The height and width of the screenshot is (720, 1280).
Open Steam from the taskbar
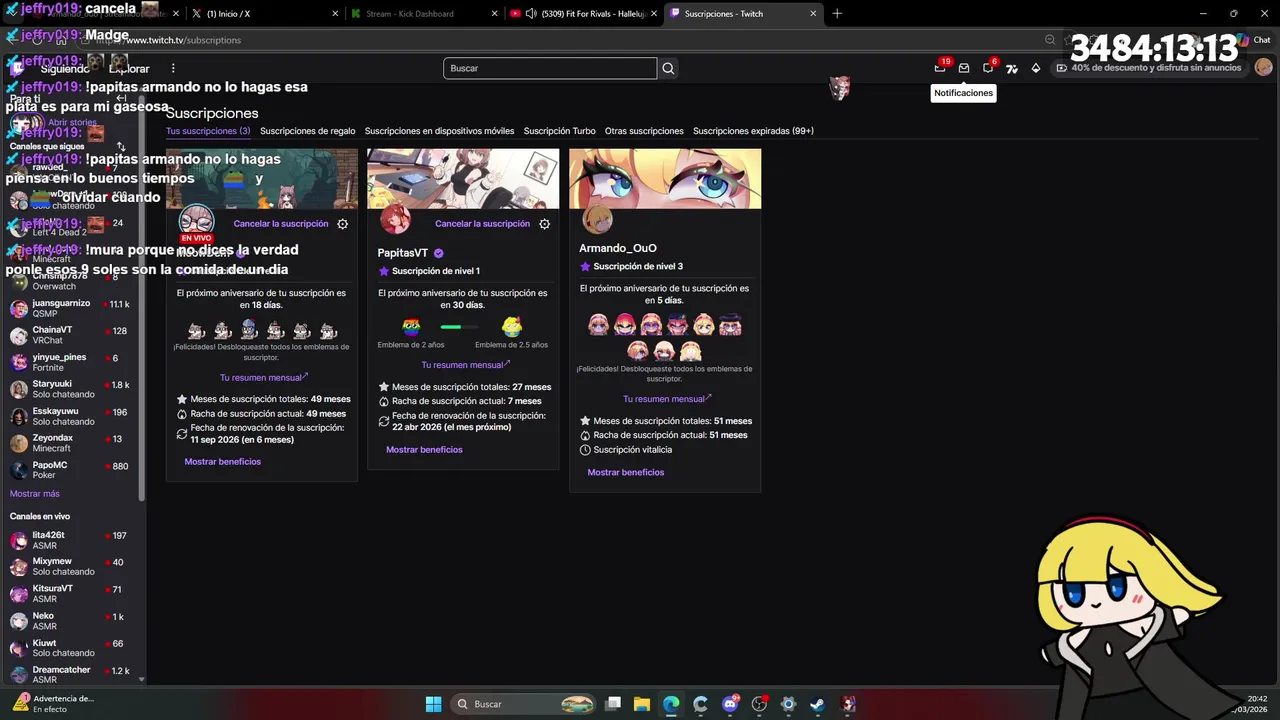[817, 704]
